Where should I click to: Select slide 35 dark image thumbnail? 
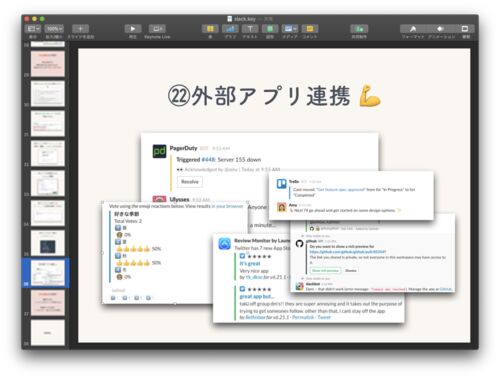[x=48, y=243]
